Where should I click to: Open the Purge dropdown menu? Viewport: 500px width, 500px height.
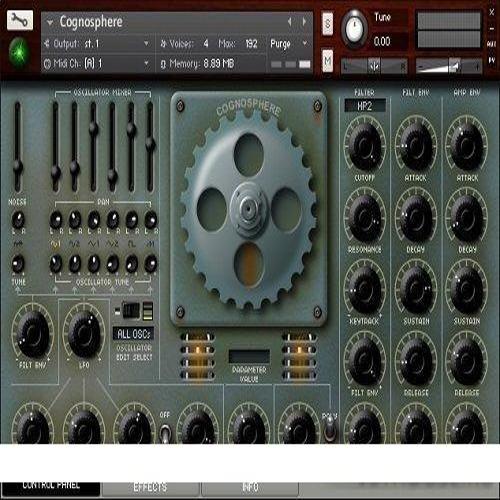pos(289,44)
